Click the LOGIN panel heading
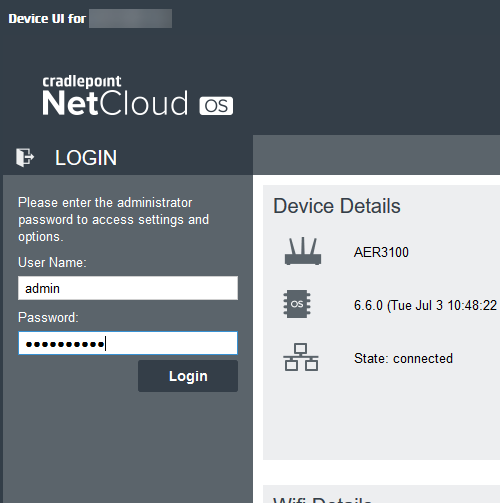500x503 pixels. [x=86, y=158]
